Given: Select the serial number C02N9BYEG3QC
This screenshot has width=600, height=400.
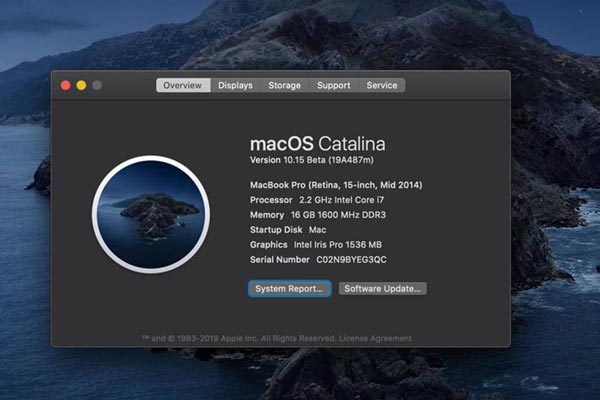Looking at the screenshot, I should point(351,260).
